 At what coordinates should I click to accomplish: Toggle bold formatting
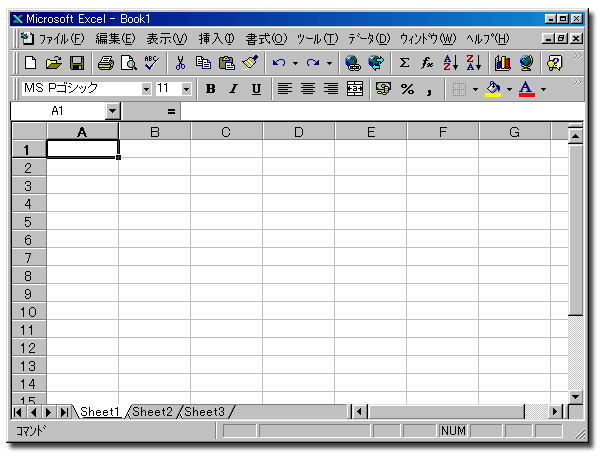tap(210, 89)
